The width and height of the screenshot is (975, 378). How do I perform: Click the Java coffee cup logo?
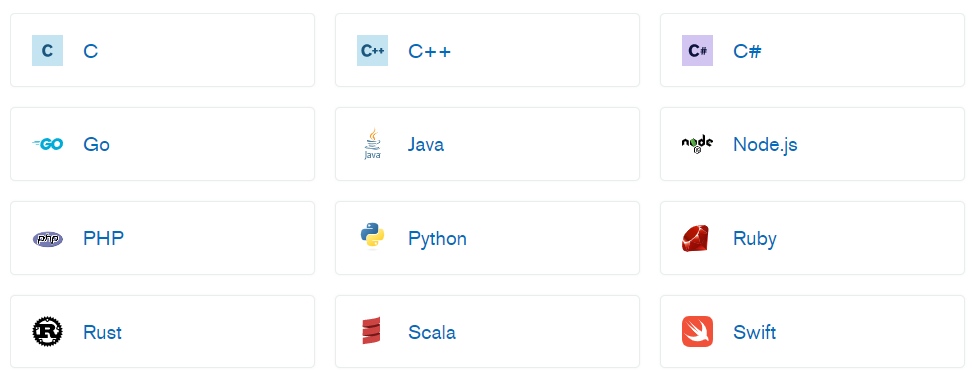click(x=372, y=144)
